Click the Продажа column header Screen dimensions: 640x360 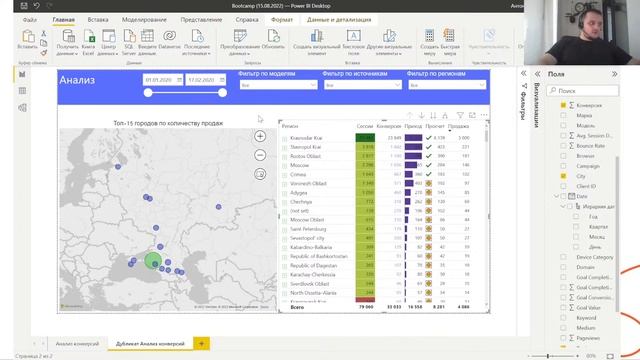[x=458, y=127]
